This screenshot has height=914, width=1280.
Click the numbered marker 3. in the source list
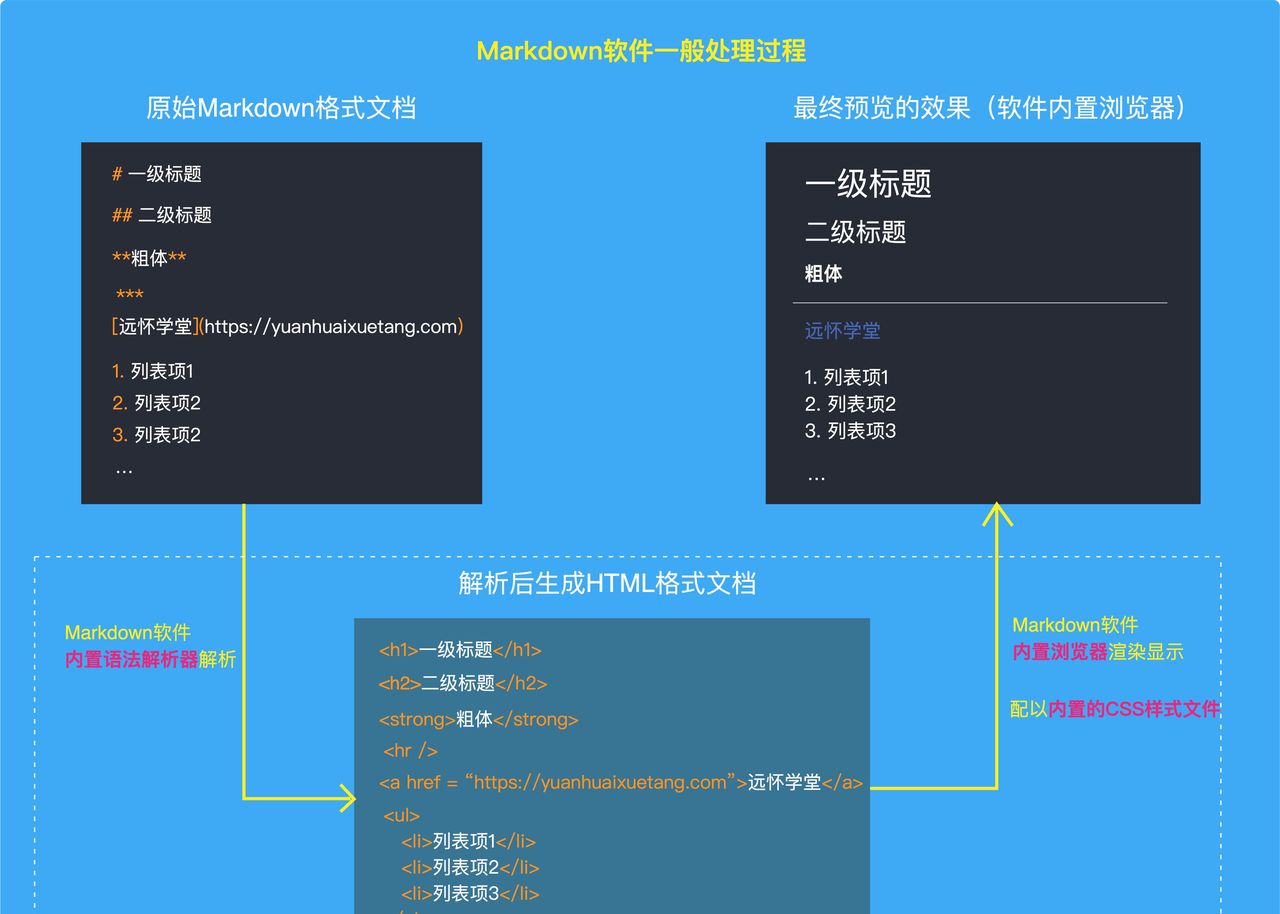118,435
